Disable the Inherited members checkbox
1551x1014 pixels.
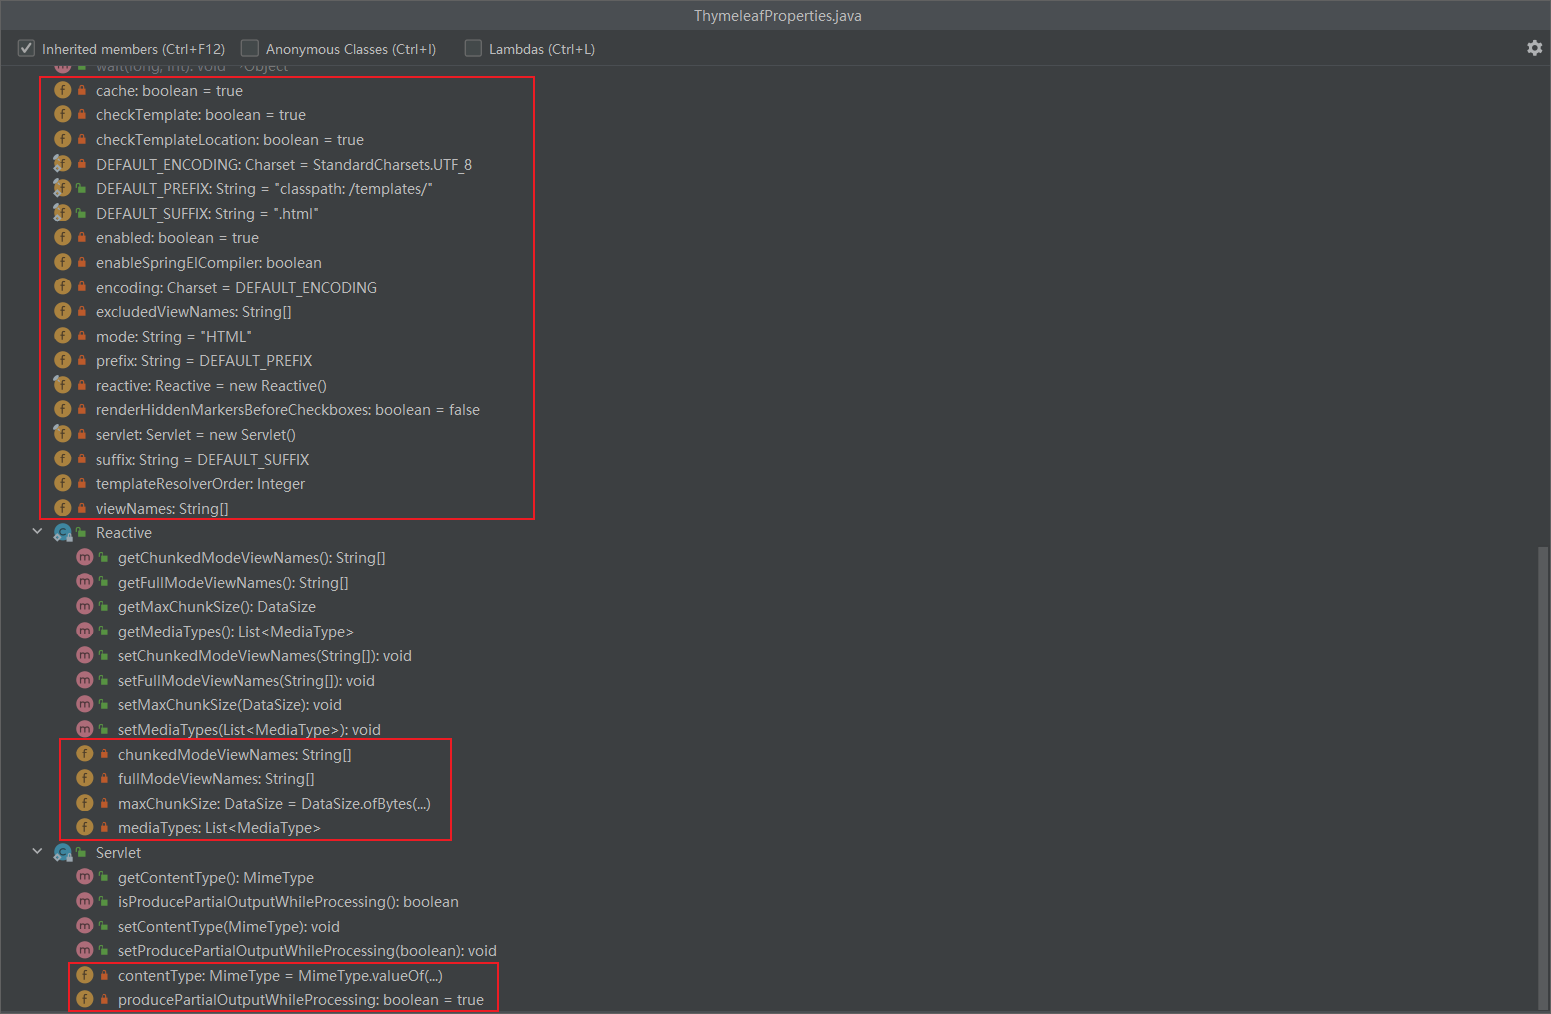(25, 47)
